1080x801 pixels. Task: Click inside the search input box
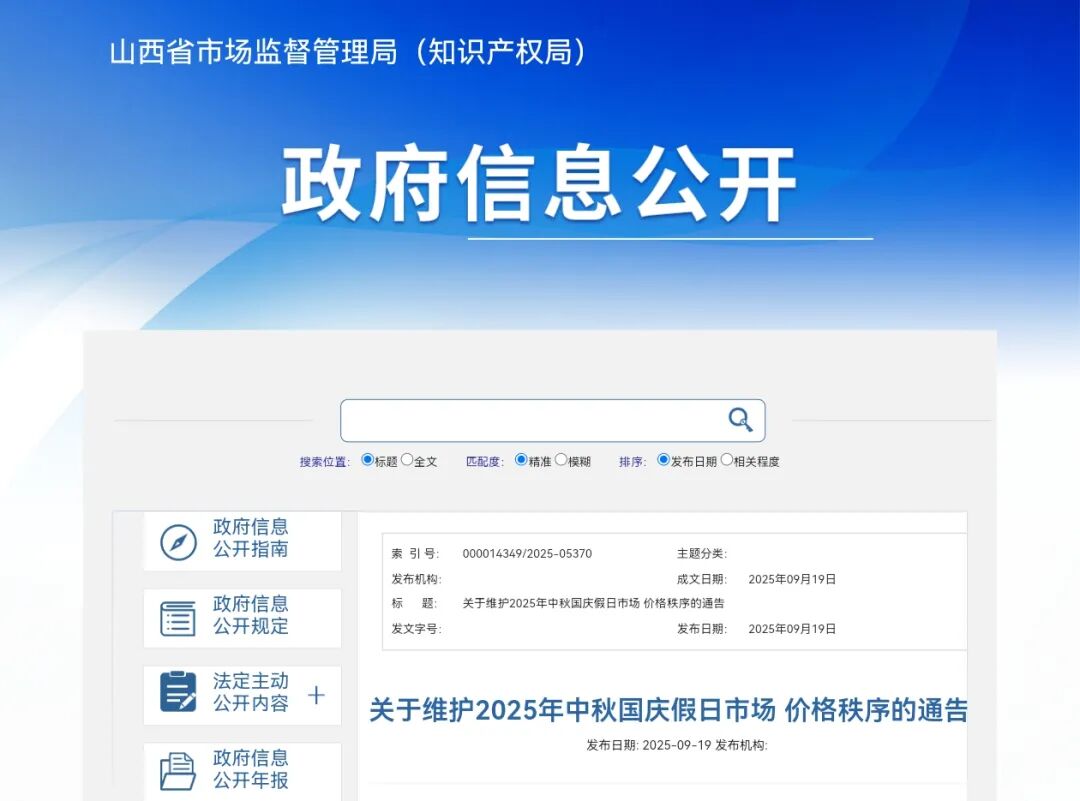click(x=530, y=420)
